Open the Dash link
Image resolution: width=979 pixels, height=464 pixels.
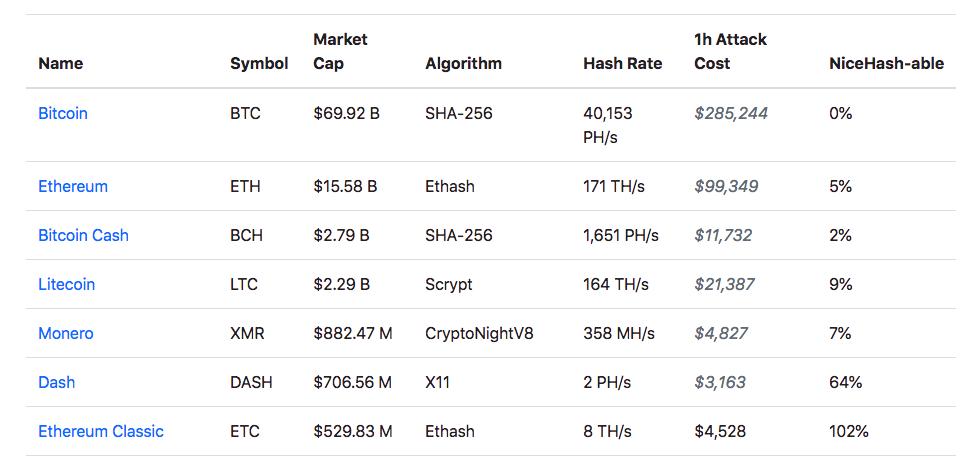(56, 382)
